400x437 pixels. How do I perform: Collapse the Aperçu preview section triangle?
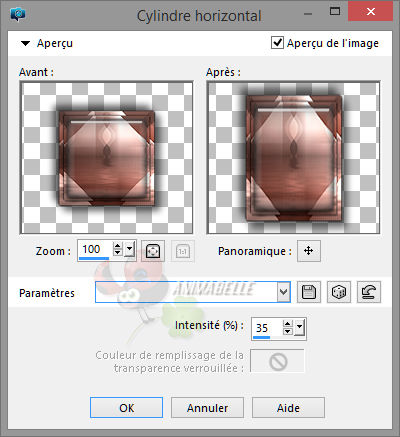tap(25, 43)
